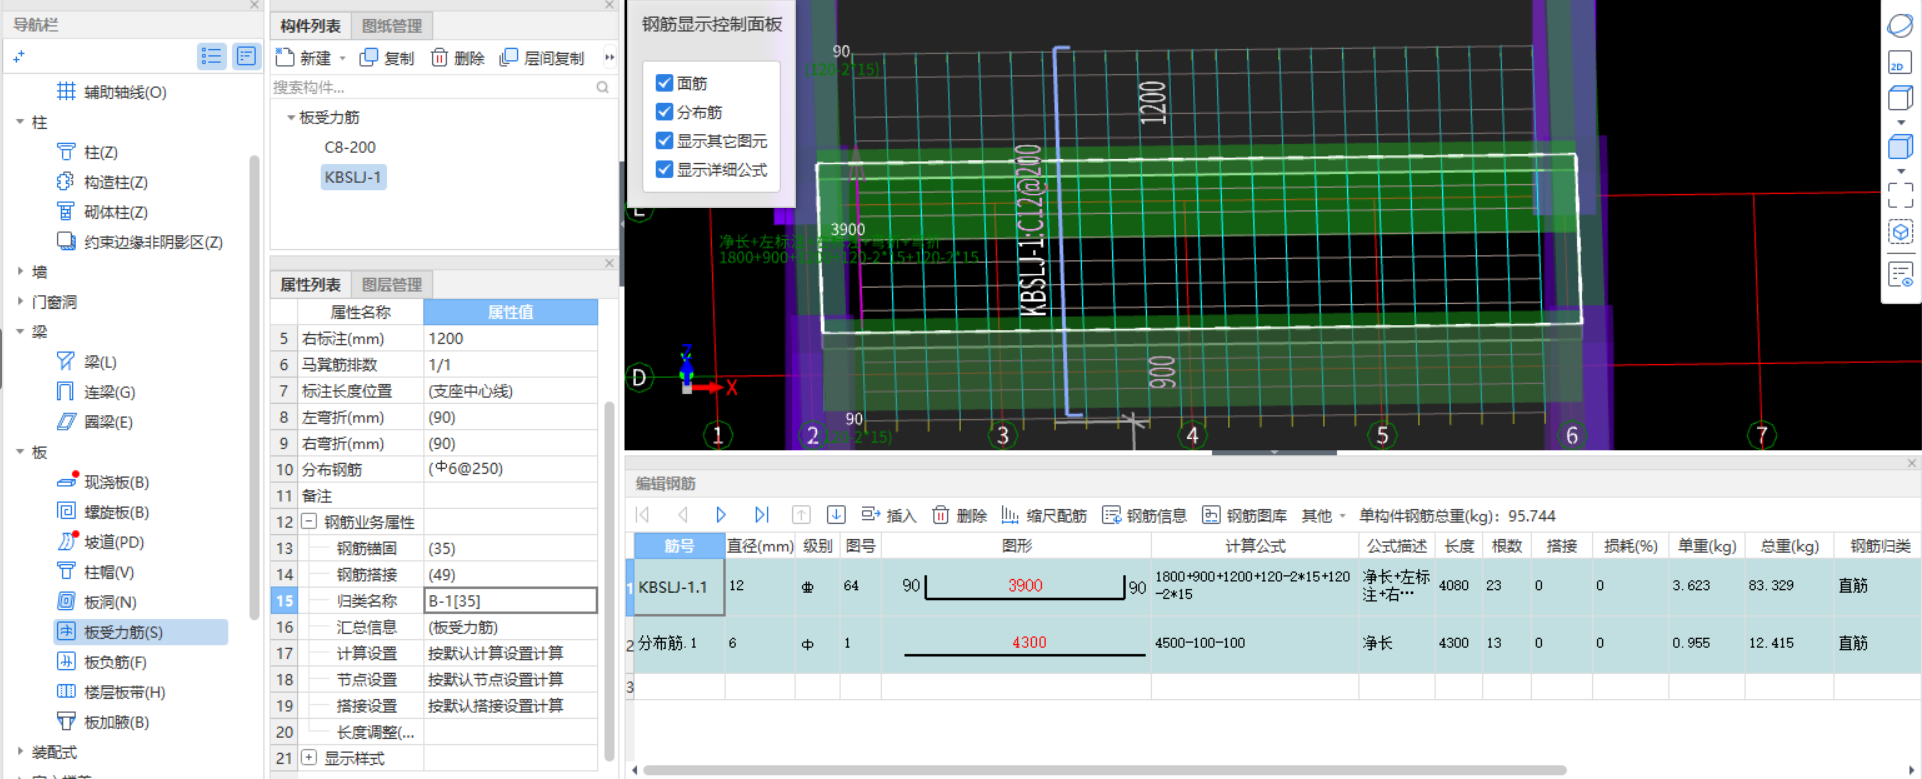Viewport: 1922px width, 779px height.
Task: Go to first rebar record
Action: (643, 515)
